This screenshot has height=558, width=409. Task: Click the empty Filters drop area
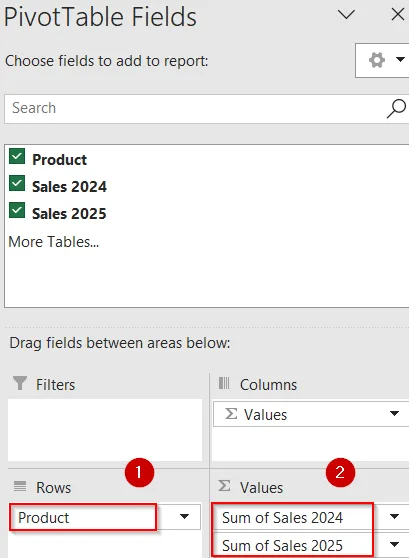click(x=105, y=430)
